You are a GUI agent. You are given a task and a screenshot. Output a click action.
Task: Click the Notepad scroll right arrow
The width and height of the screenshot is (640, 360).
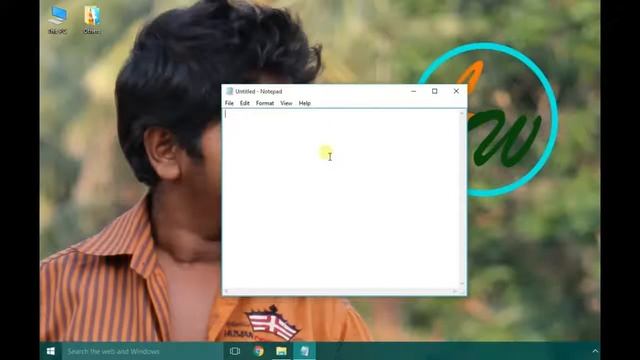[455, 291]
